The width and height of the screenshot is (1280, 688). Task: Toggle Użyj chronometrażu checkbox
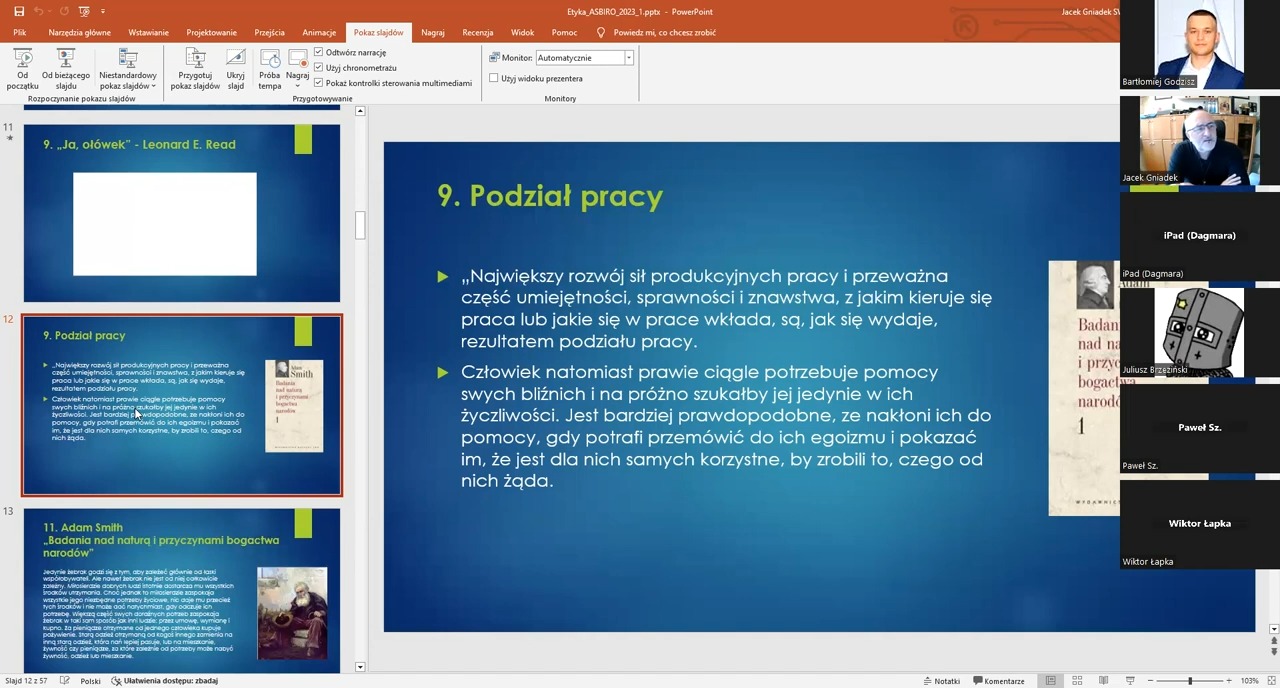click(319, 67)
